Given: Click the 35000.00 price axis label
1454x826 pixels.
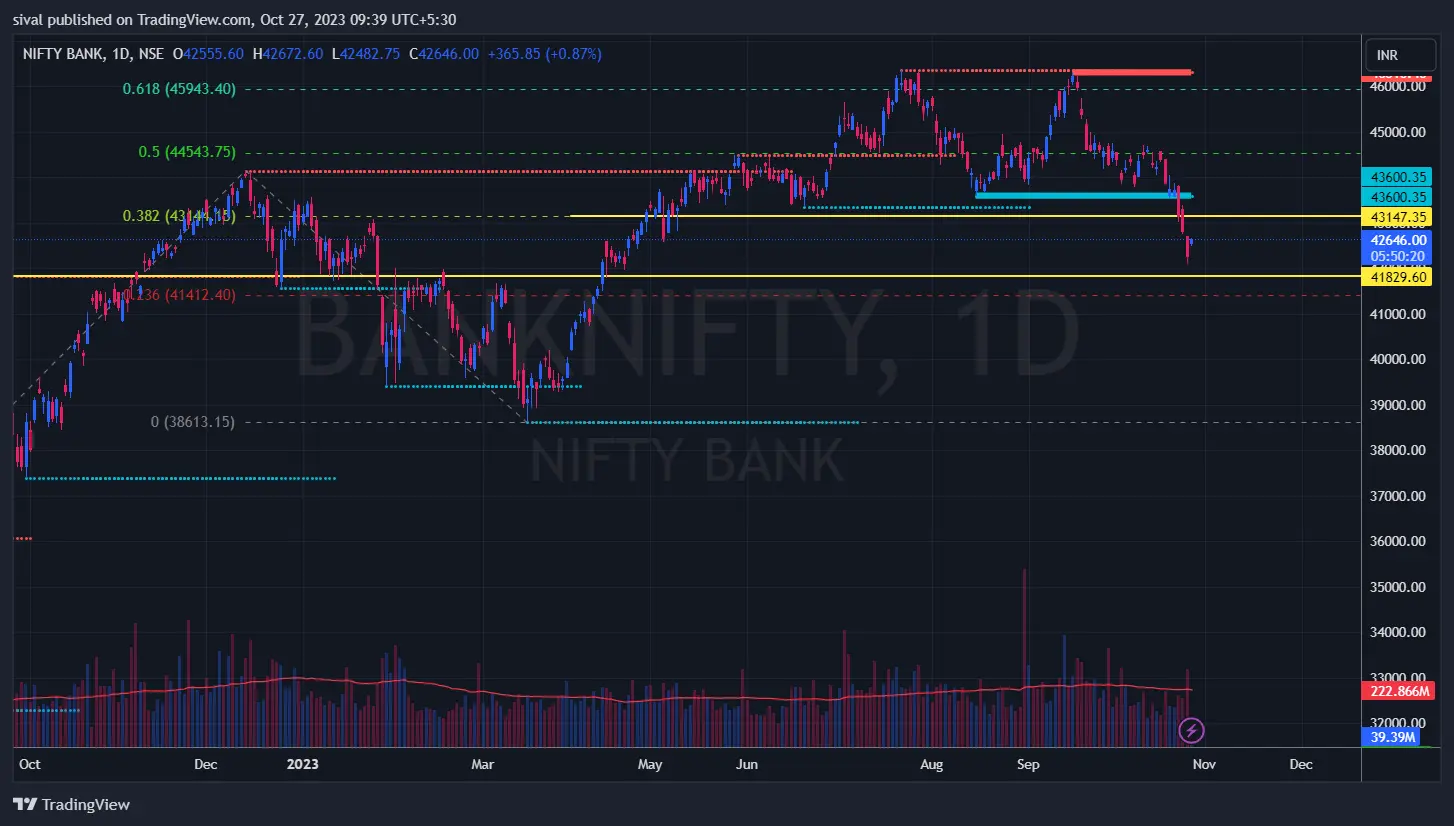Looking at the screenshot, I should (1398, 587).
